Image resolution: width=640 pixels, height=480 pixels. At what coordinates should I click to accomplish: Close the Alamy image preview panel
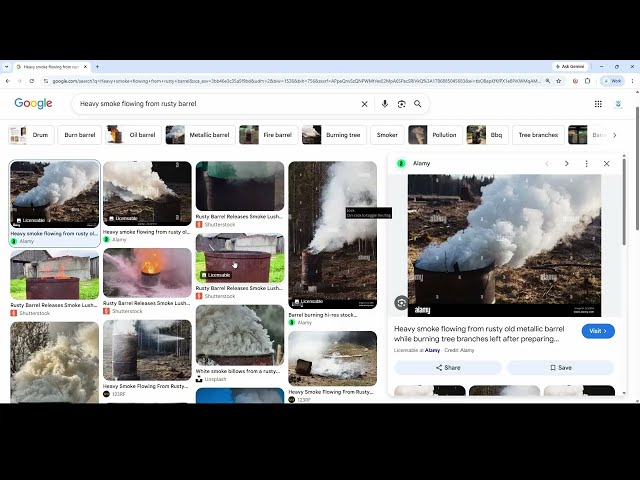click(x=607, y=163)
